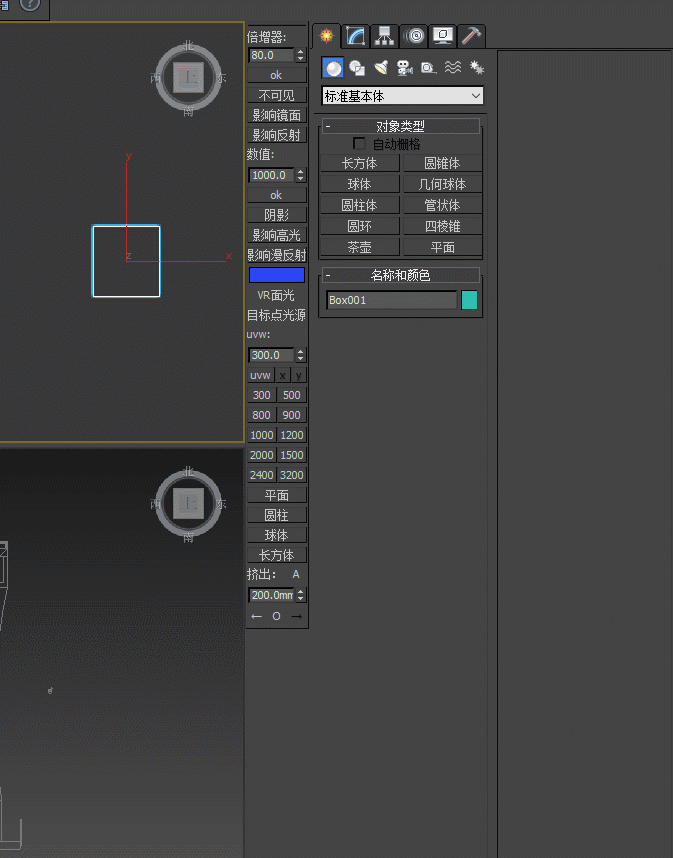The width and height of the screenshot is (673, 858).
Task: Click the 几何球体 button
Action: 442,184
